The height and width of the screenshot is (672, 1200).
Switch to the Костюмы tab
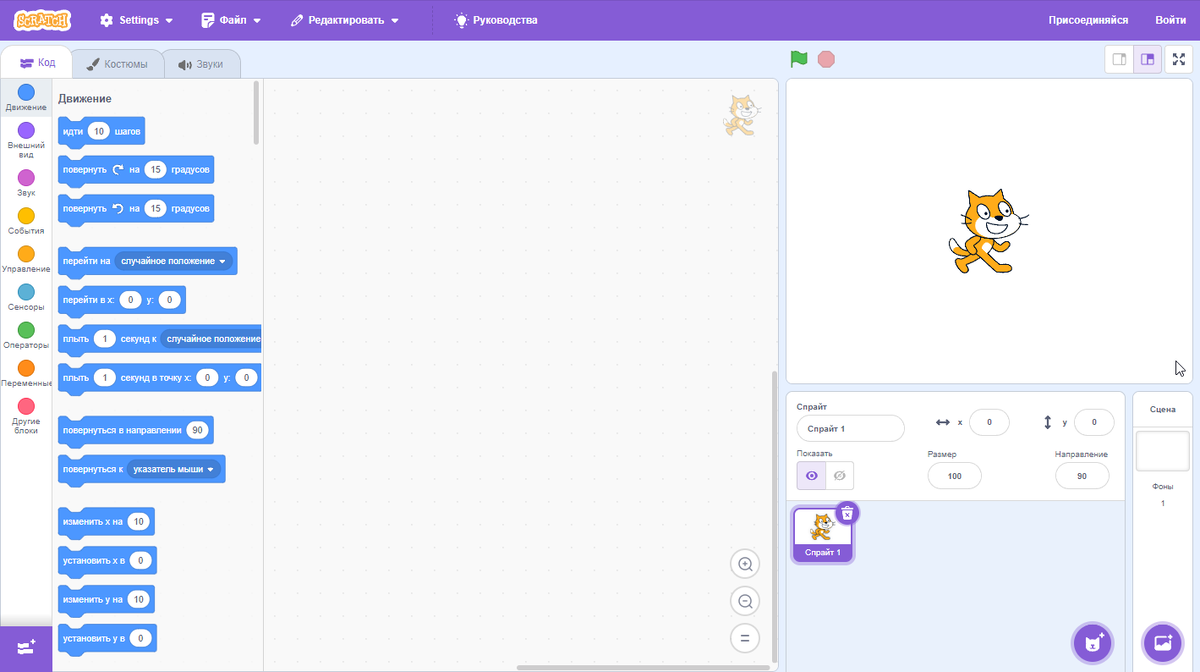pos(117,64)
